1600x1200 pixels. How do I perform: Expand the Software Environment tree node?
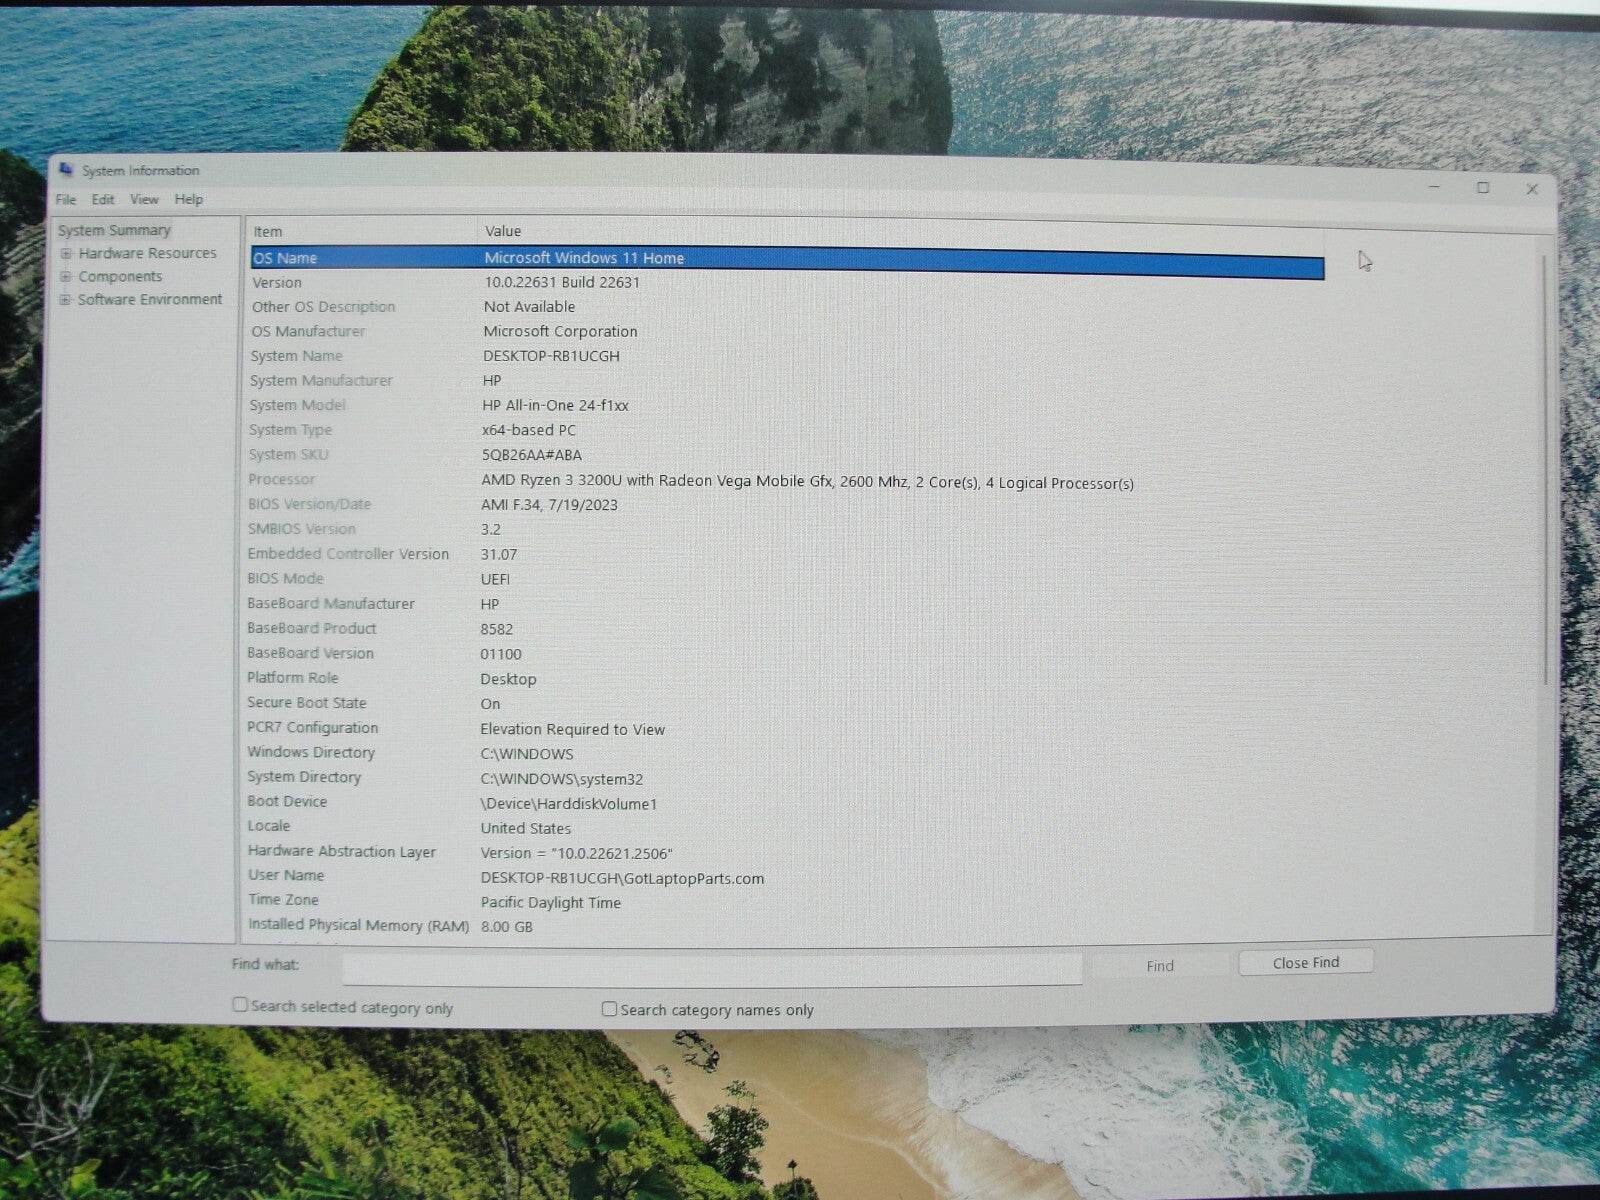pyautogui.click(x=68, y=299)
